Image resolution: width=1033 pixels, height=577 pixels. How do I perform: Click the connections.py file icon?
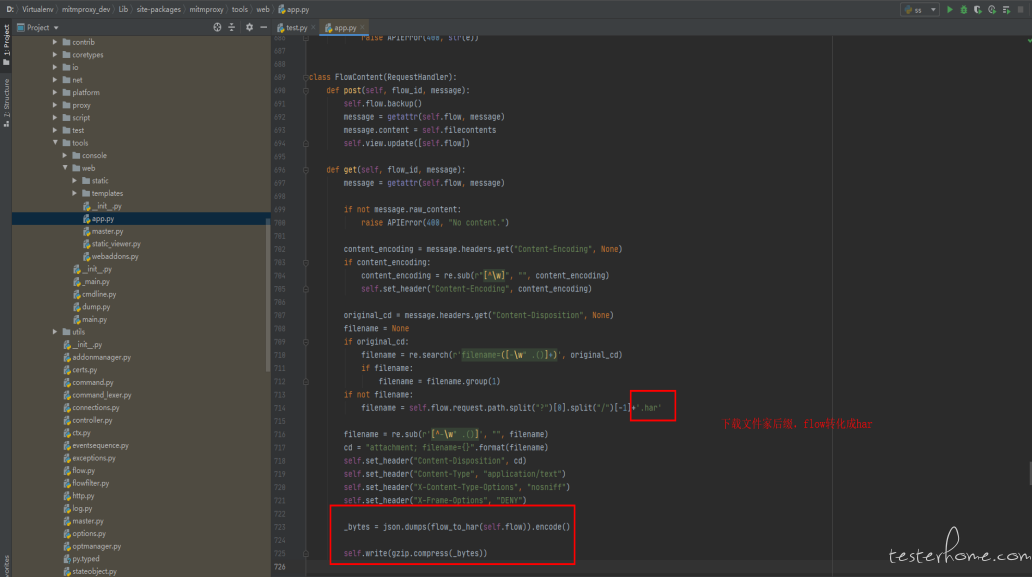(67, 408)
